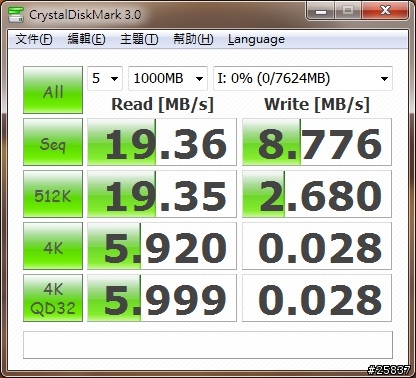Open the 主題(T) menu
The image size is (416, 378).
139,39
